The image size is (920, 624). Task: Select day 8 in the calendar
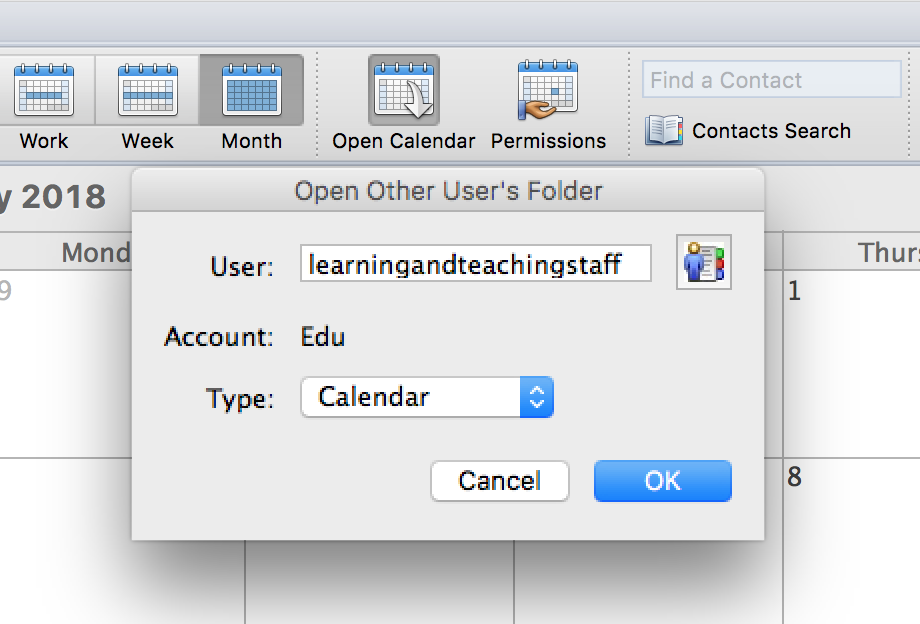(x=794, y=477)
